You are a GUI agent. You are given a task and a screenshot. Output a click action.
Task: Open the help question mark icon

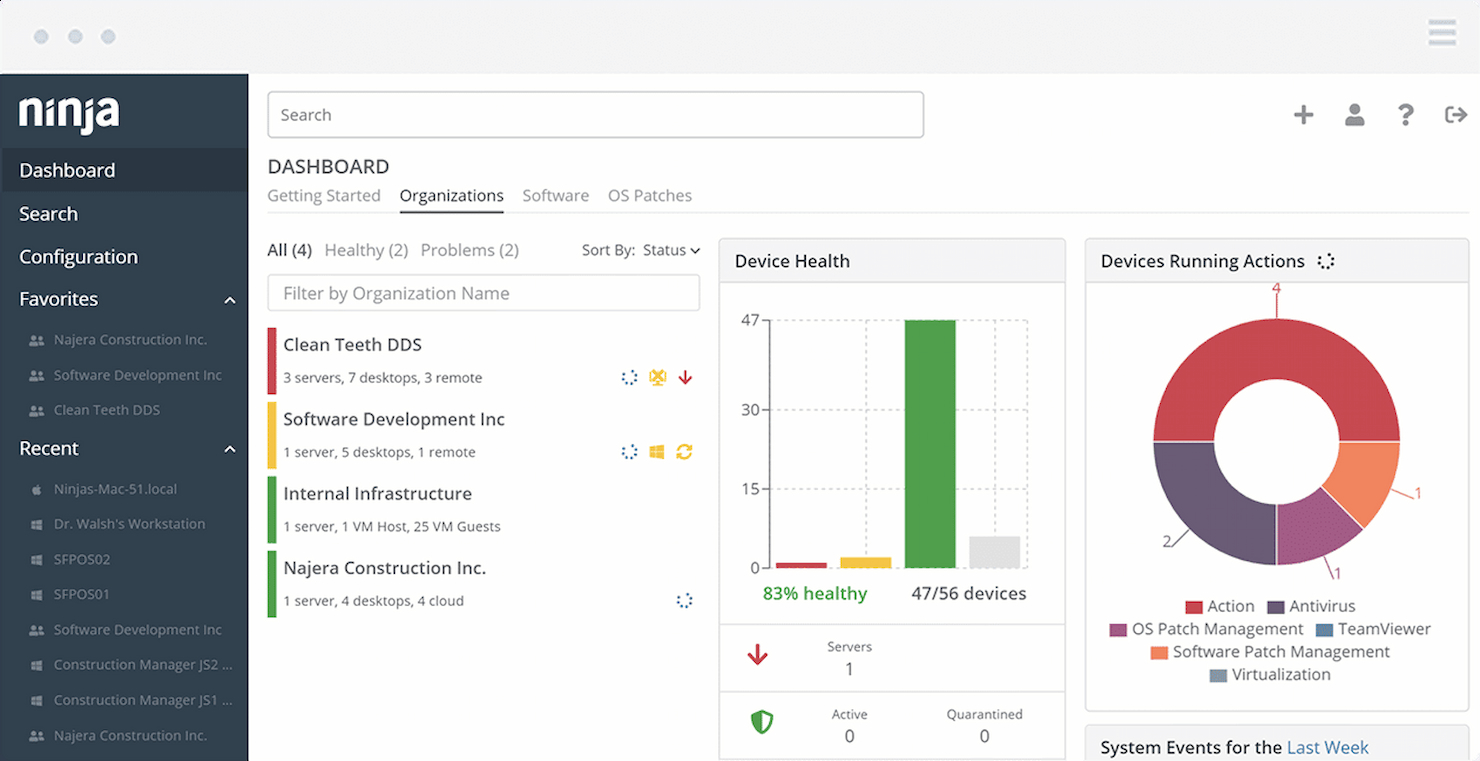[1405, 115]
